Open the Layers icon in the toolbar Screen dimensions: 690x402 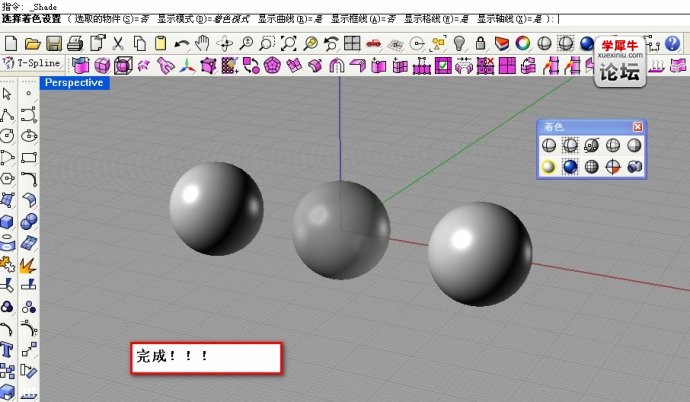click(x=502, y=44)
